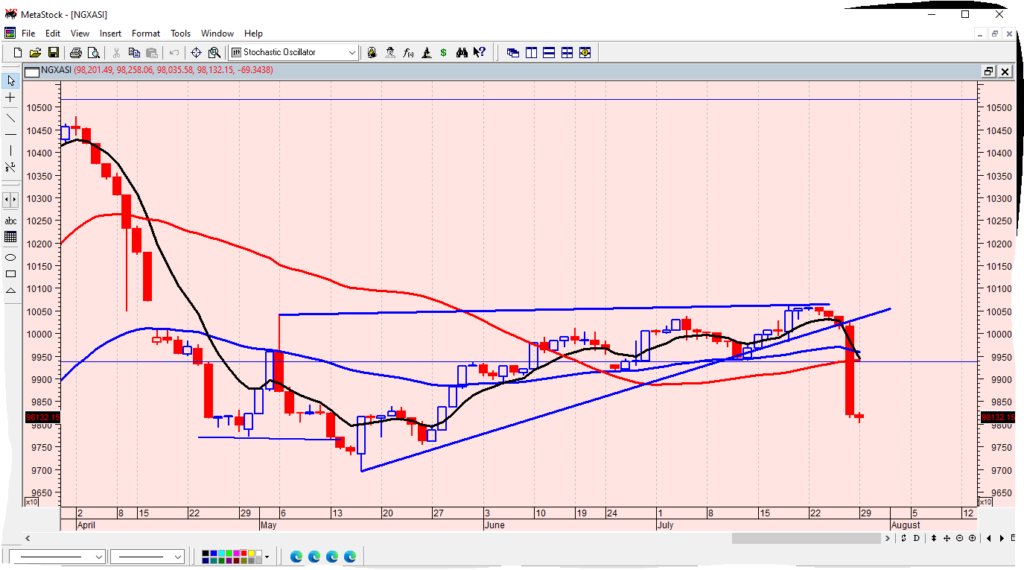This screenshot has height=570, width=1024.
Task: Open the first line style dropdown
Action: pos(98,556)
